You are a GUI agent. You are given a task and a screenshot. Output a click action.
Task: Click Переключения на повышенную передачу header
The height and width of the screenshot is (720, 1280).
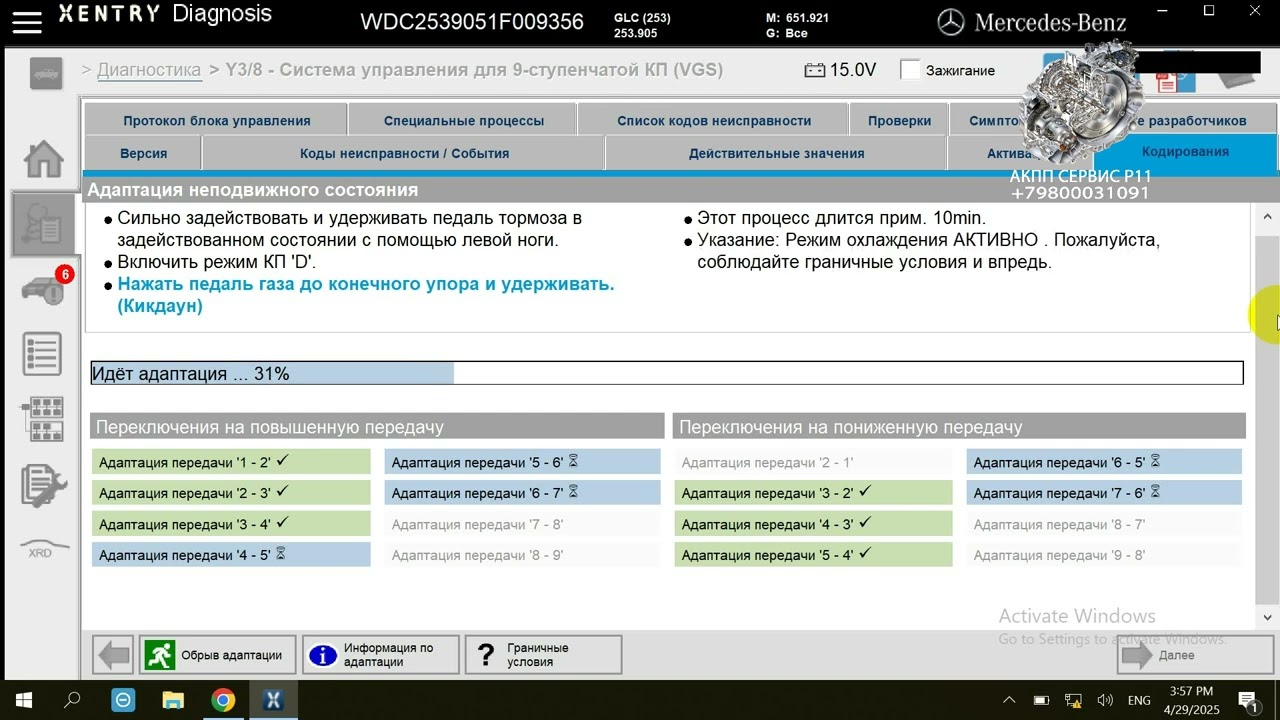pyautogui.click(x=377, y=427)
